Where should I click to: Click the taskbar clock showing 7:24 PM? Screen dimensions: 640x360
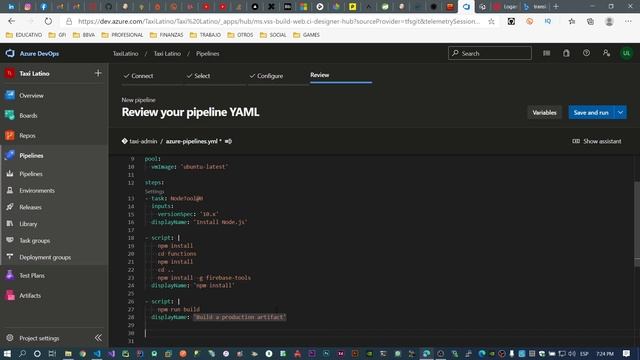(x=605, y=353)
